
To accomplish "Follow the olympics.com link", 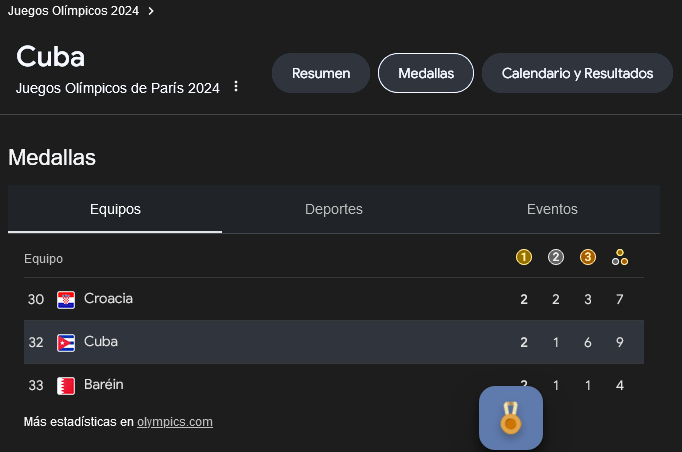I will [x=175, y=422].
